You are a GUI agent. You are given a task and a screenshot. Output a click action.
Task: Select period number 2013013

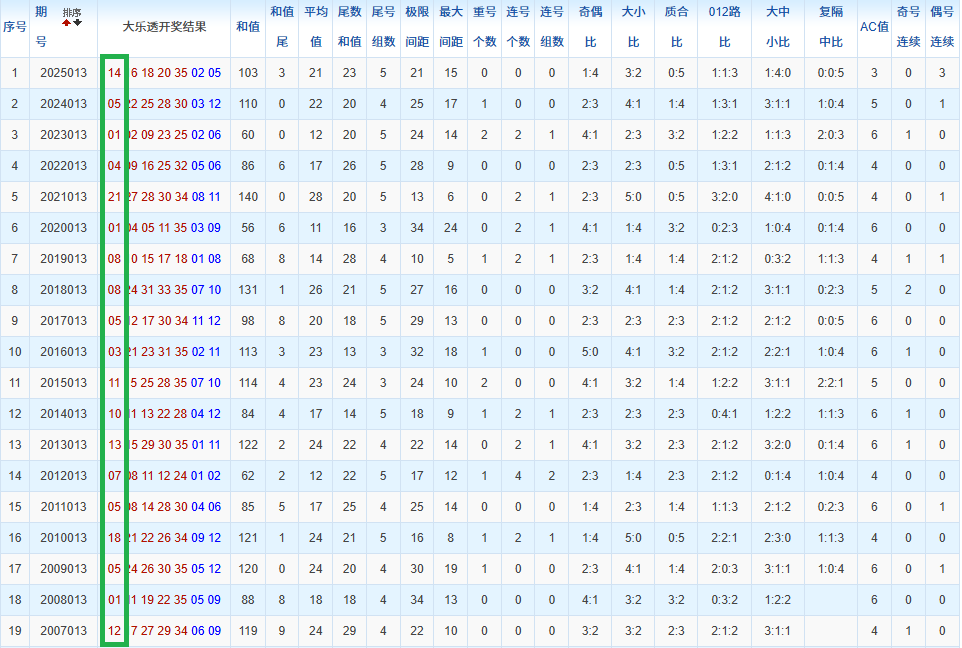[64, 445]
